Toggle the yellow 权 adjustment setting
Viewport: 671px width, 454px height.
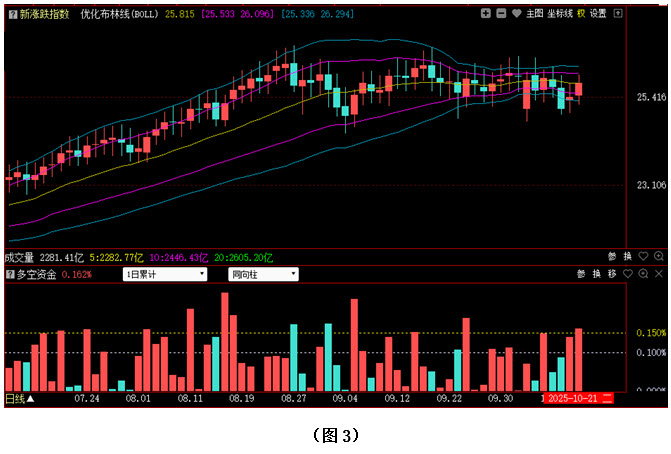click(581, 14)
